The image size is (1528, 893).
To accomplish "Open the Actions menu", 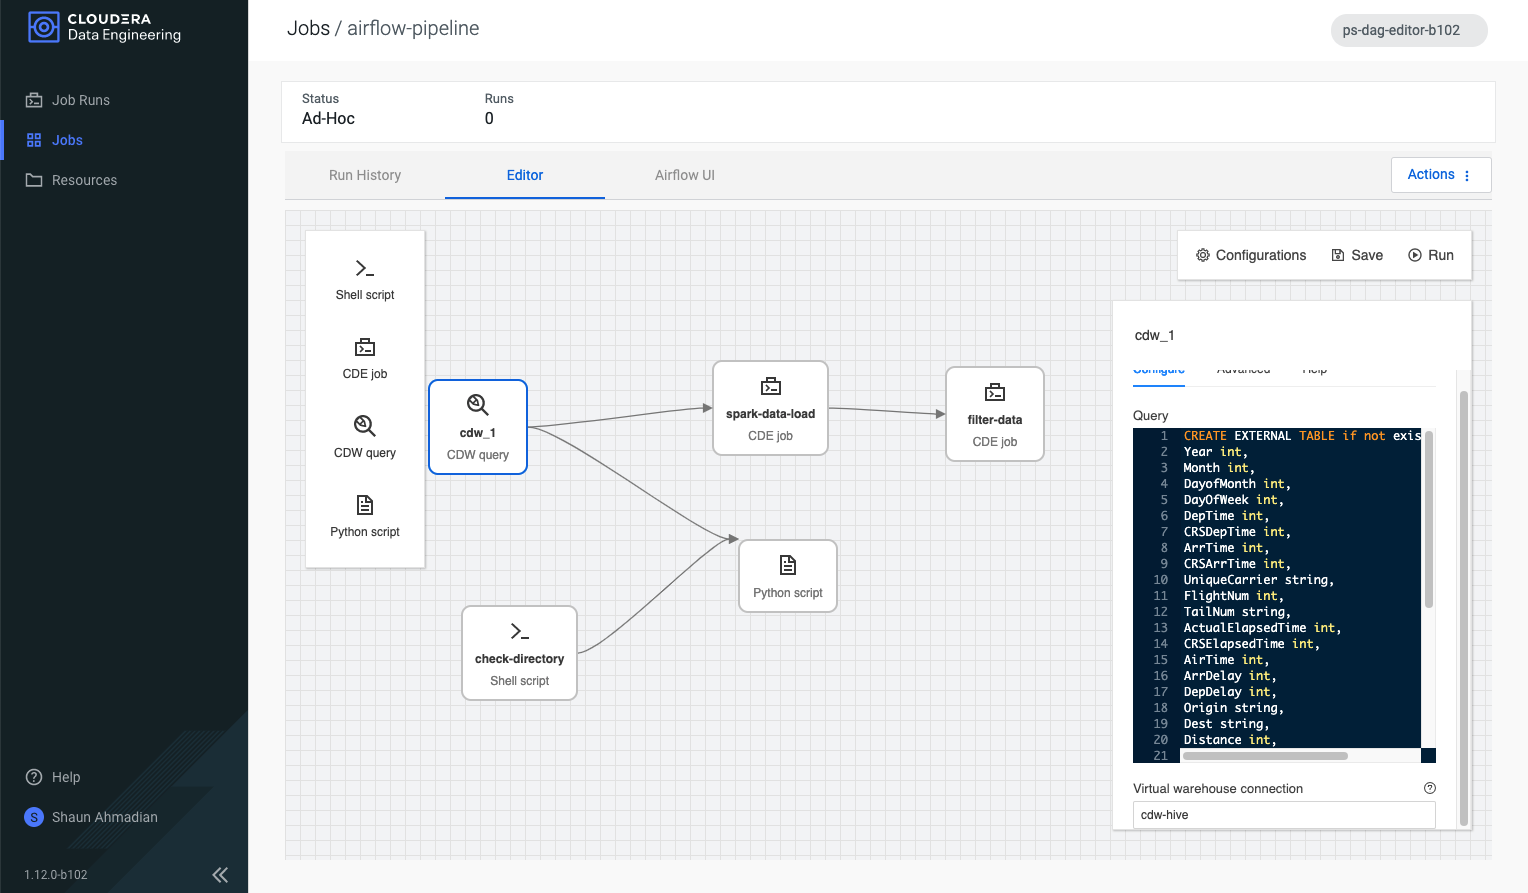I will point(1439,174).
